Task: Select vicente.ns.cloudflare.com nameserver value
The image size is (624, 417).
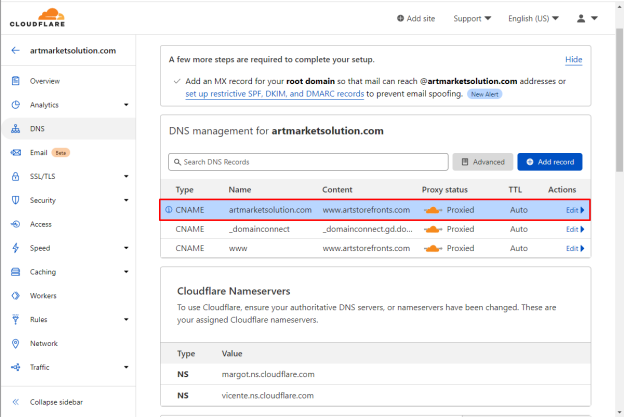Action: (x=267, y=396)
